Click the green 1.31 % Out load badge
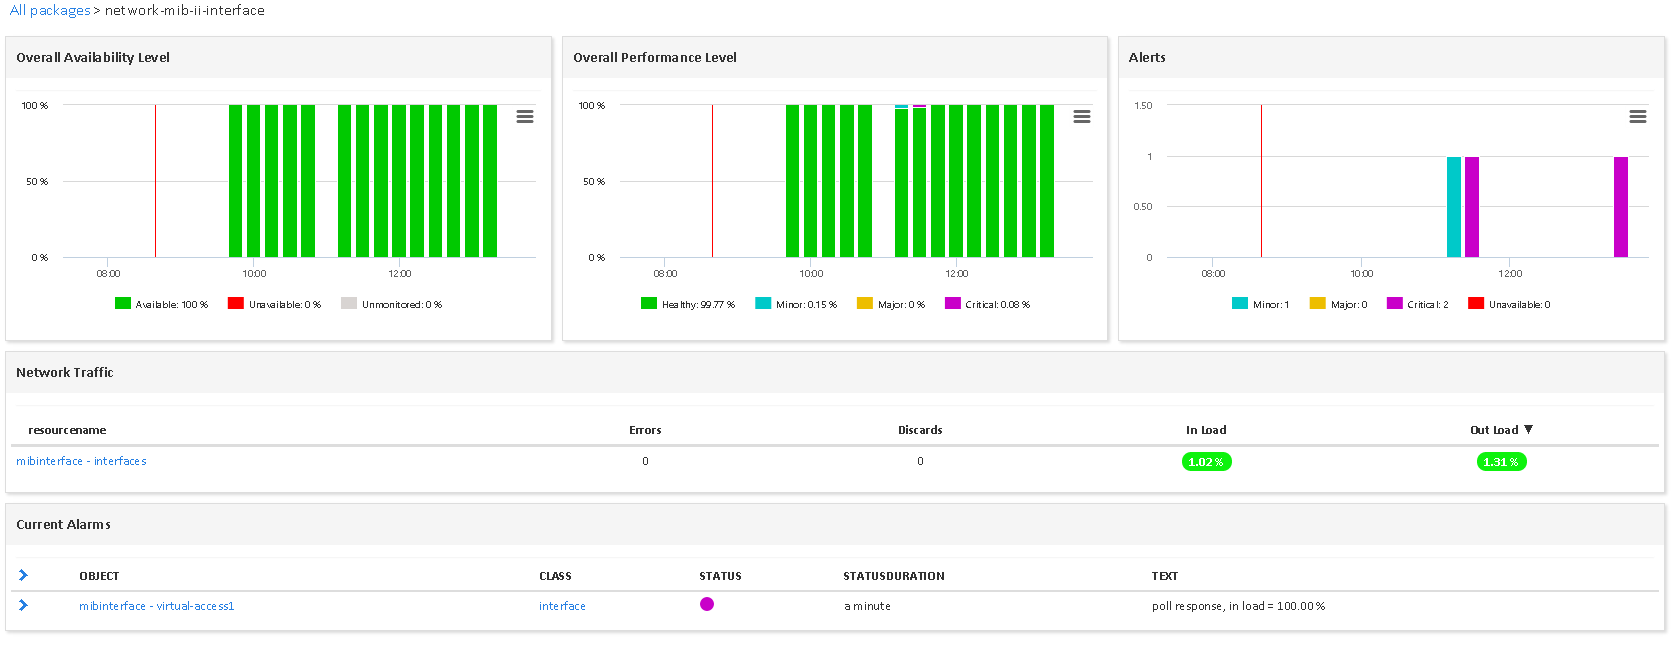The image size is (1675, 646). point(1501,462)
